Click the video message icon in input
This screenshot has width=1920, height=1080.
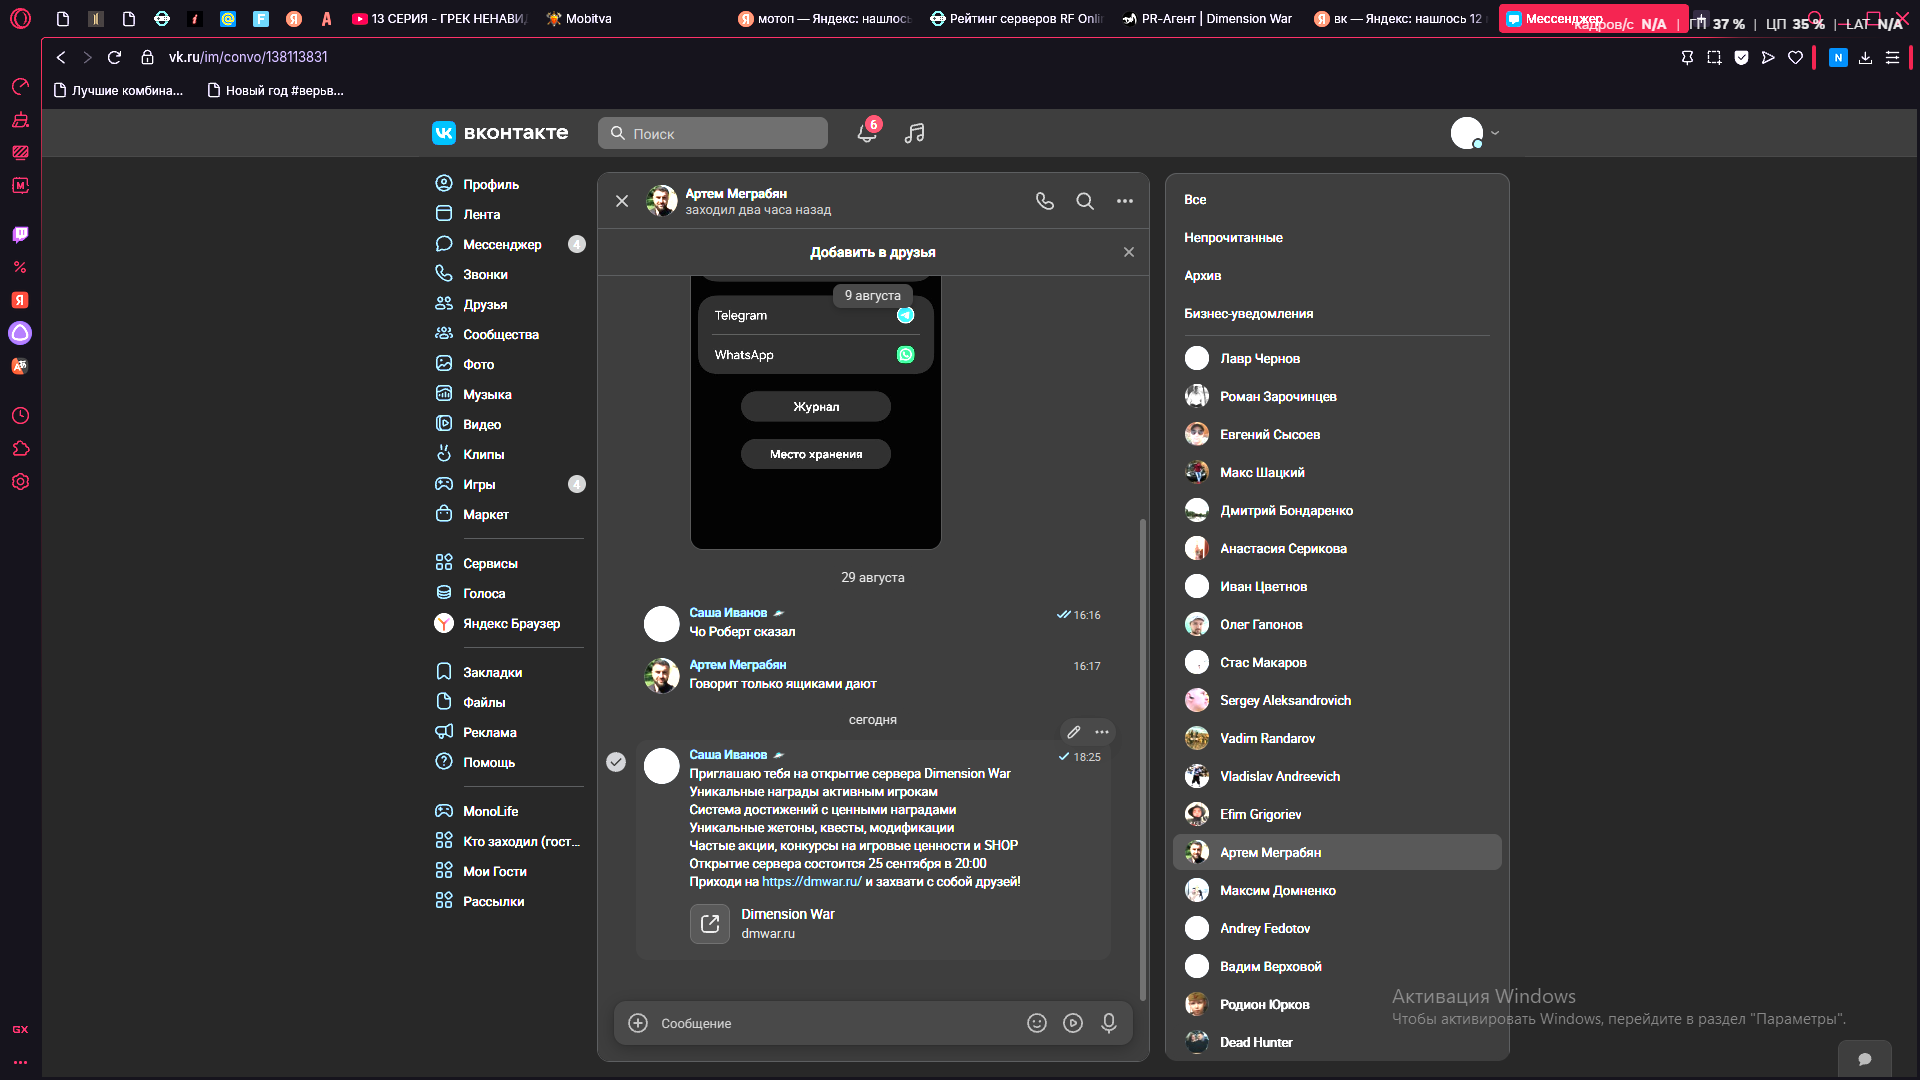(1073, 1023)
